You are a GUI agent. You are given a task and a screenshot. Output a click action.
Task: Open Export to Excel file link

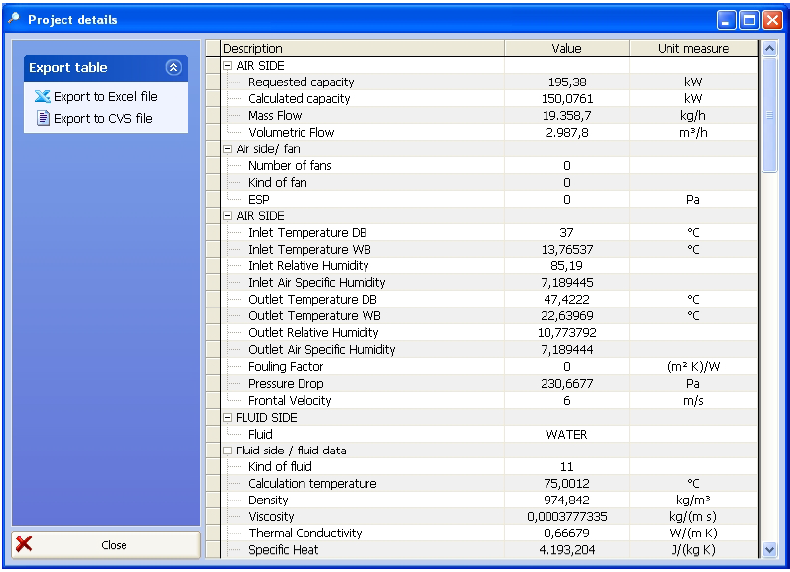pos(105,97)
